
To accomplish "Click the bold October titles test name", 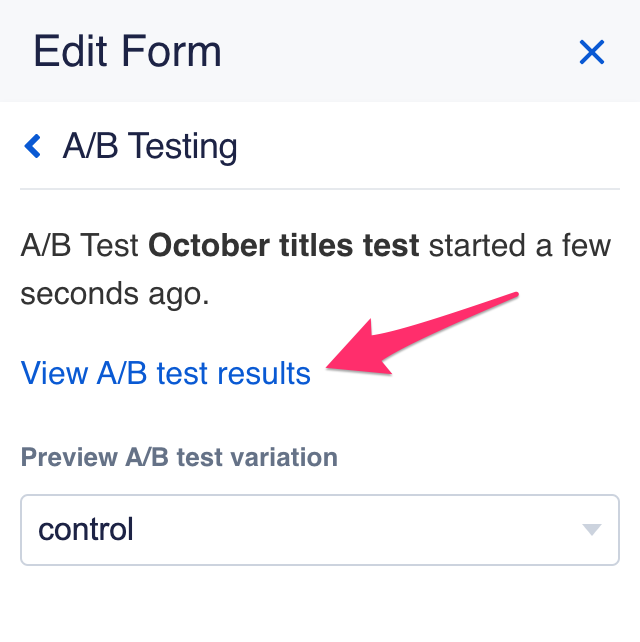I will [283, 245].
